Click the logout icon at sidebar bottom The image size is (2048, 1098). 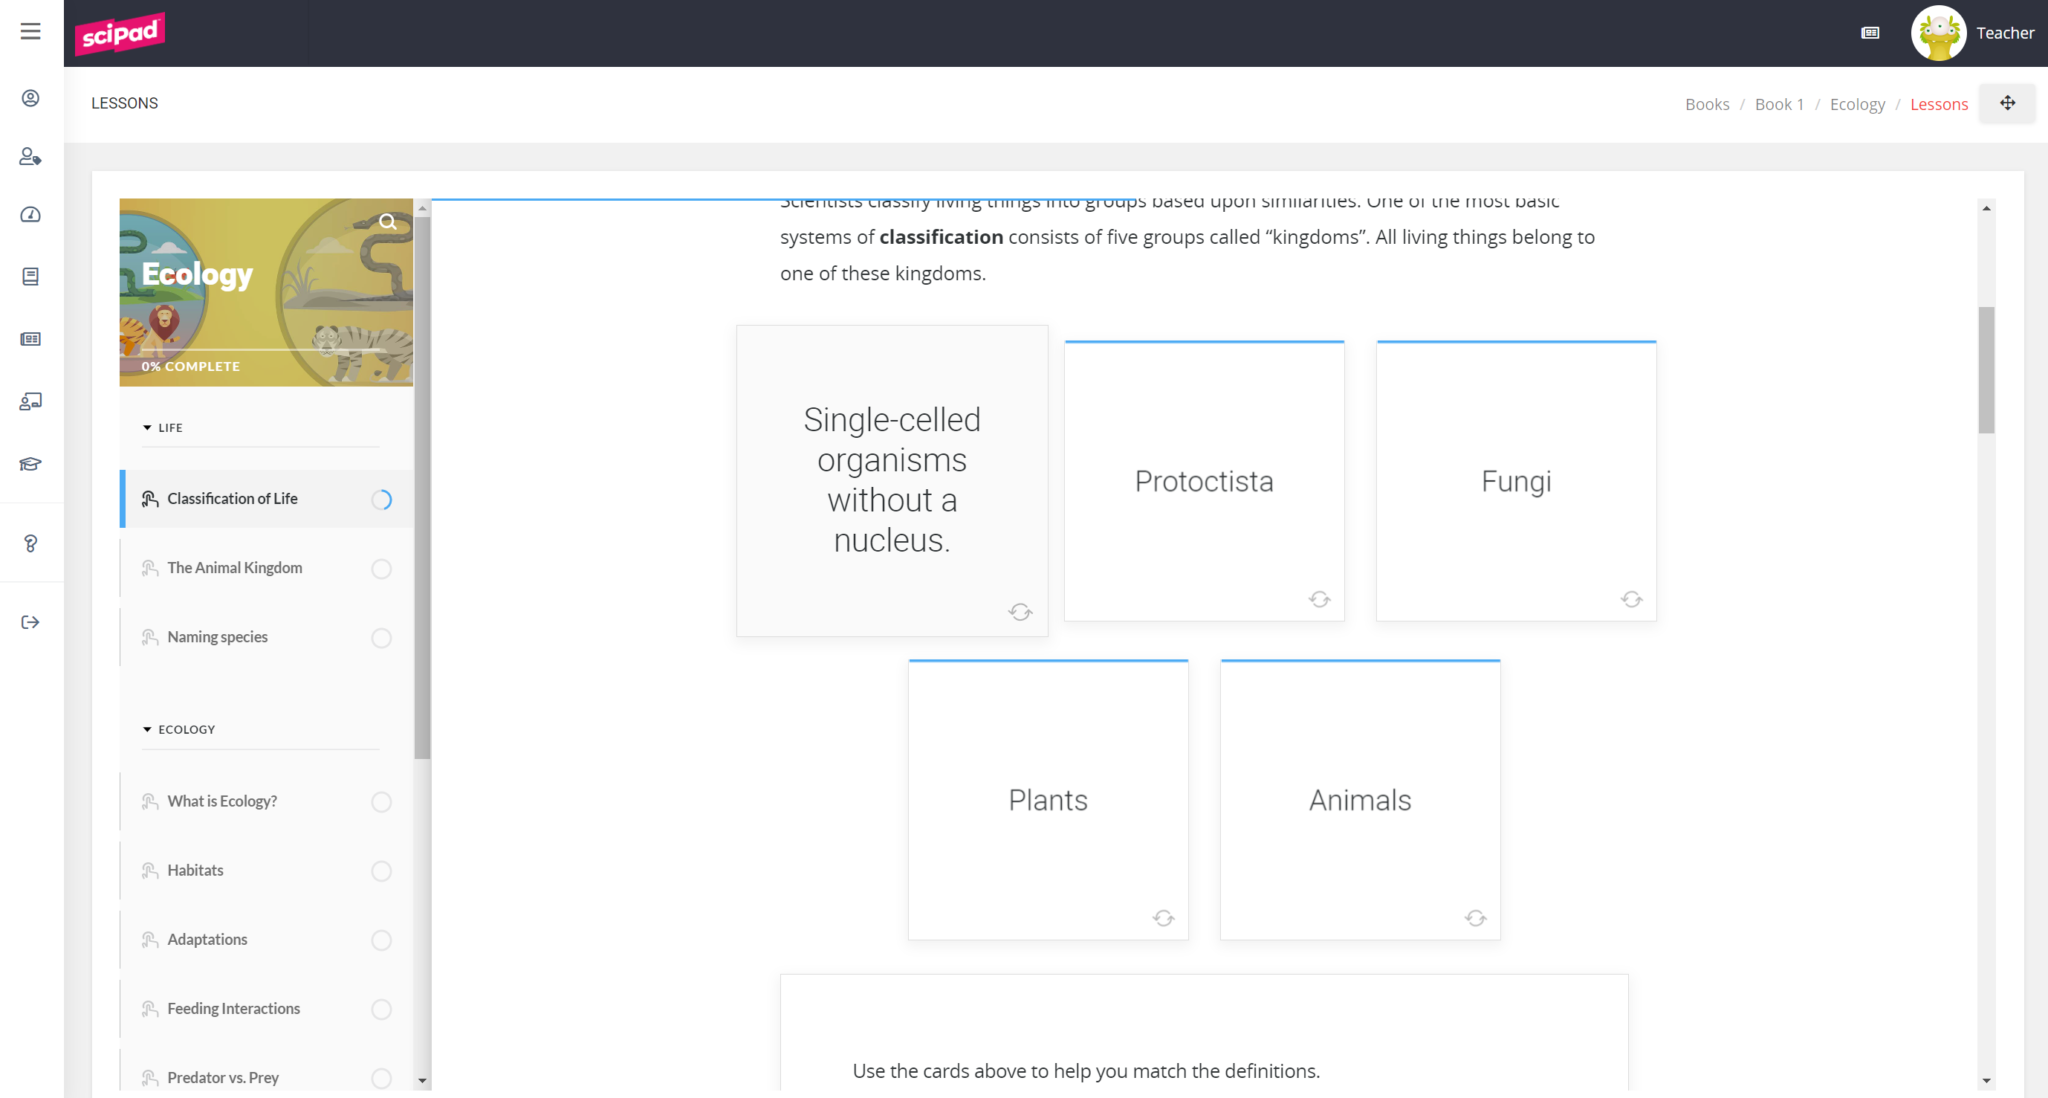(x=30, y=621)
